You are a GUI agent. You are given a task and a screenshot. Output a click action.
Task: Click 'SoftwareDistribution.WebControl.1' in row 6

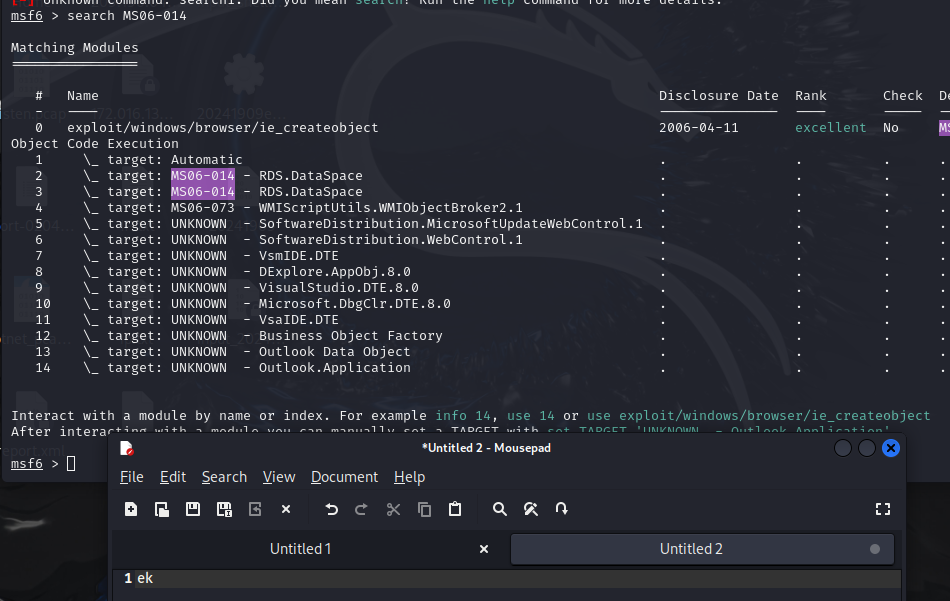point(390,240)
